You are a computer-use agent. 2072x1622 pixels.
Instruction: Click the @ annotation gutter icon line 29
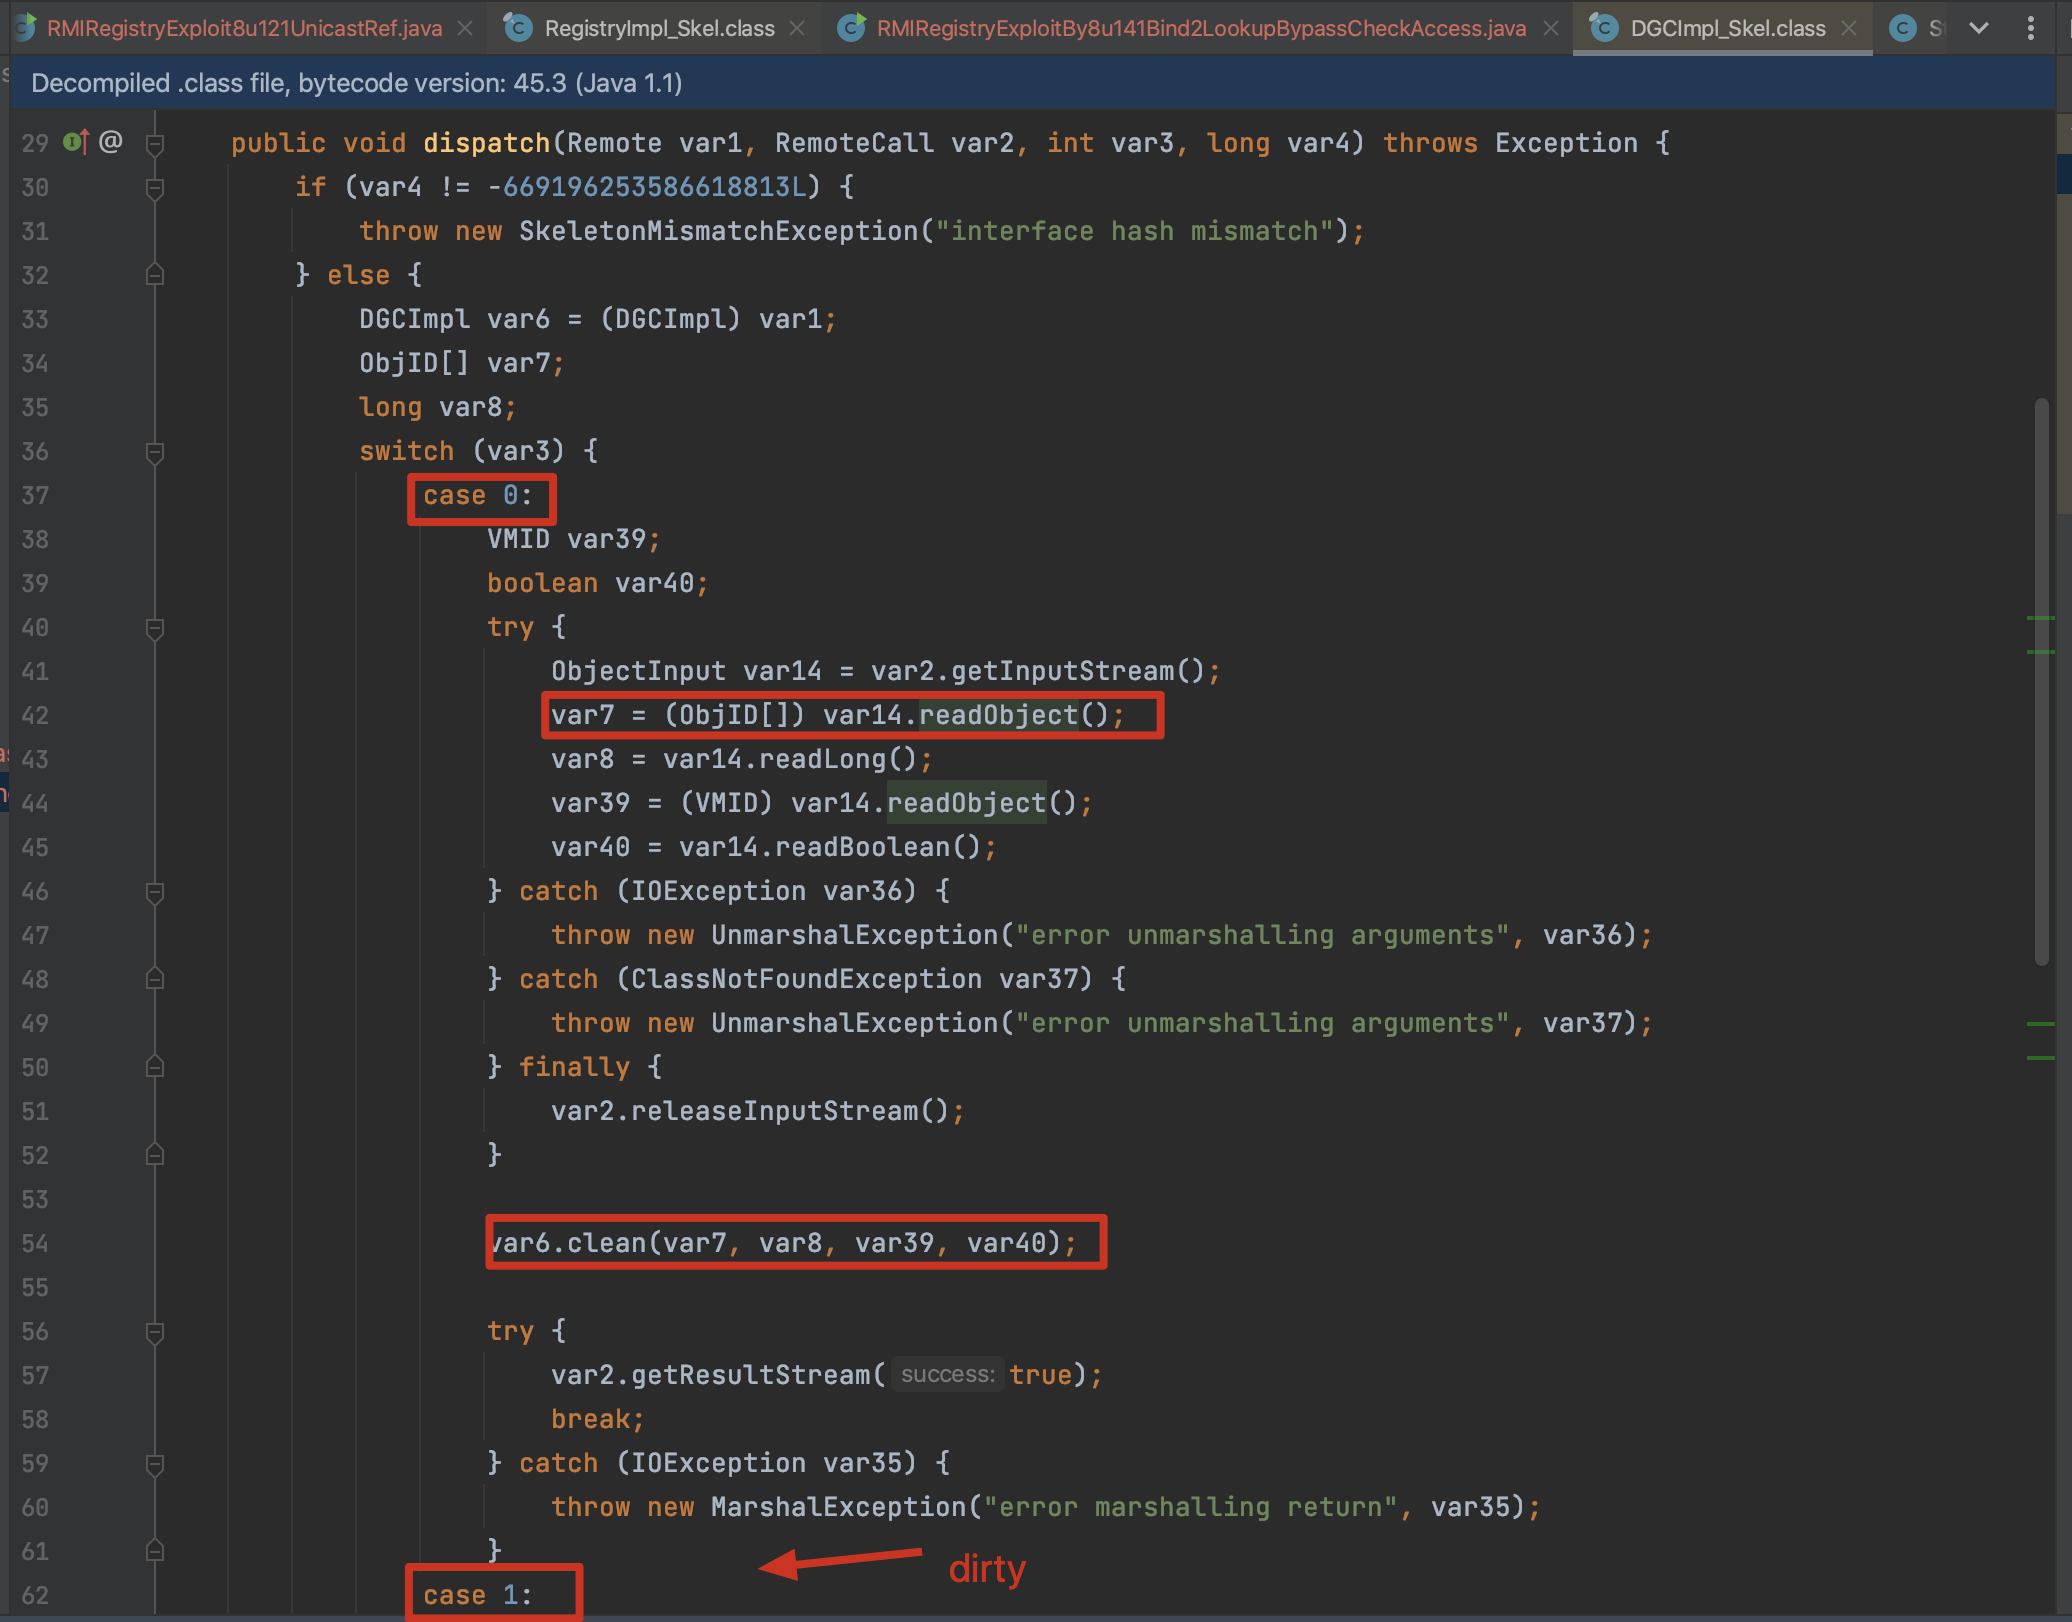pyautogui.click(x=111, y=142)
